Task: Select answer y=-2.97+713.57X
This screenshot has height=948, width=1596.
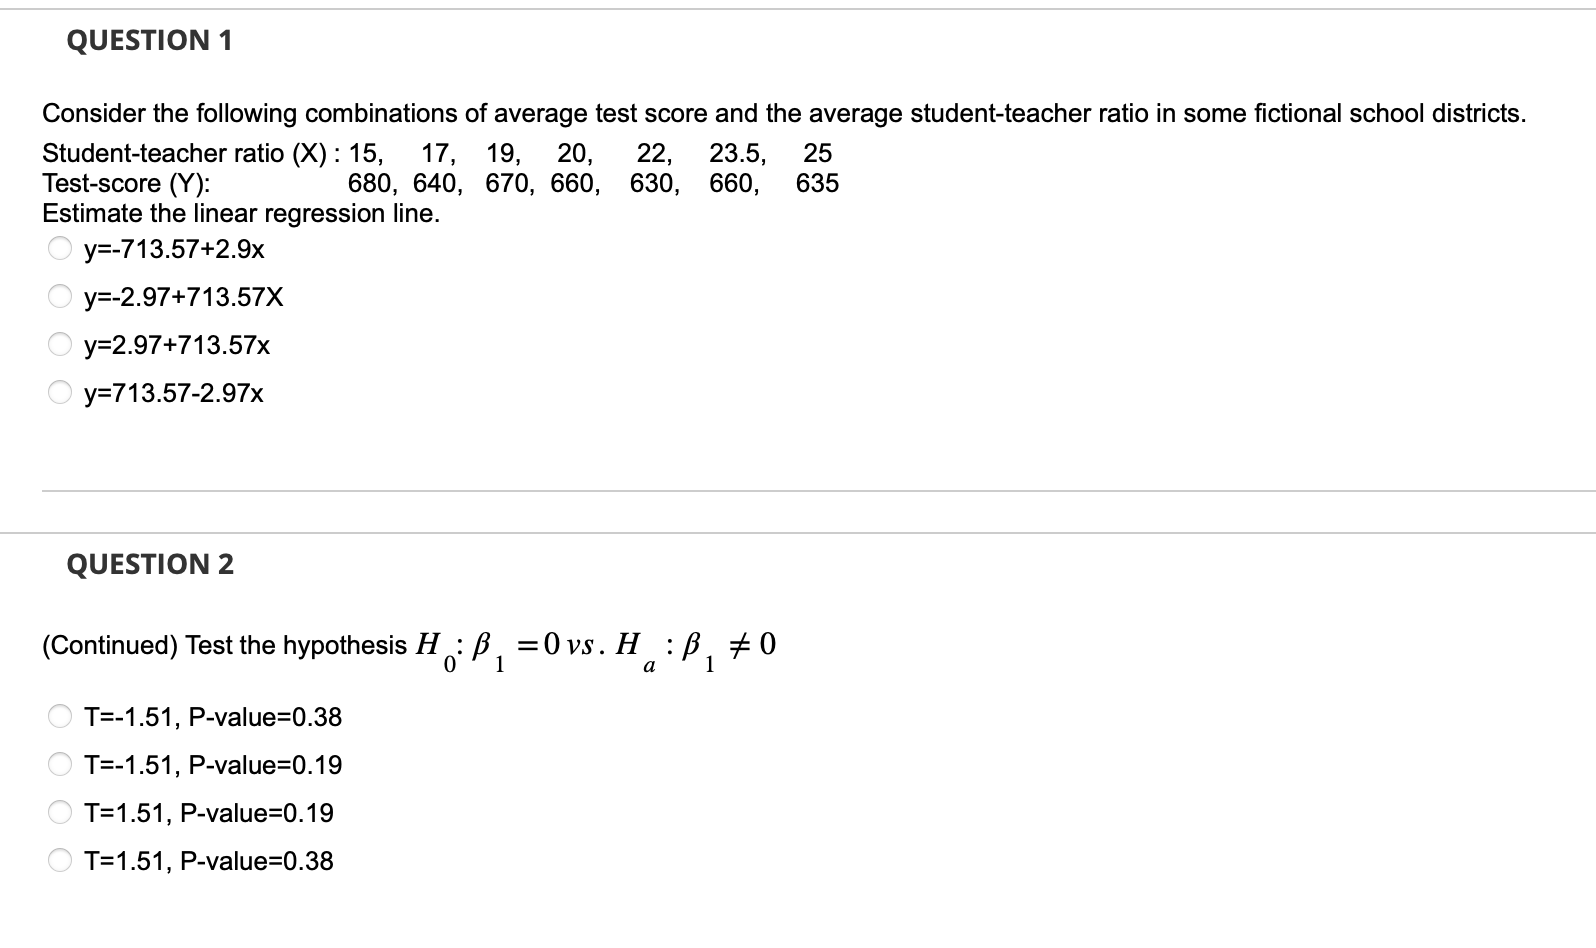Action: coord(57,295)
